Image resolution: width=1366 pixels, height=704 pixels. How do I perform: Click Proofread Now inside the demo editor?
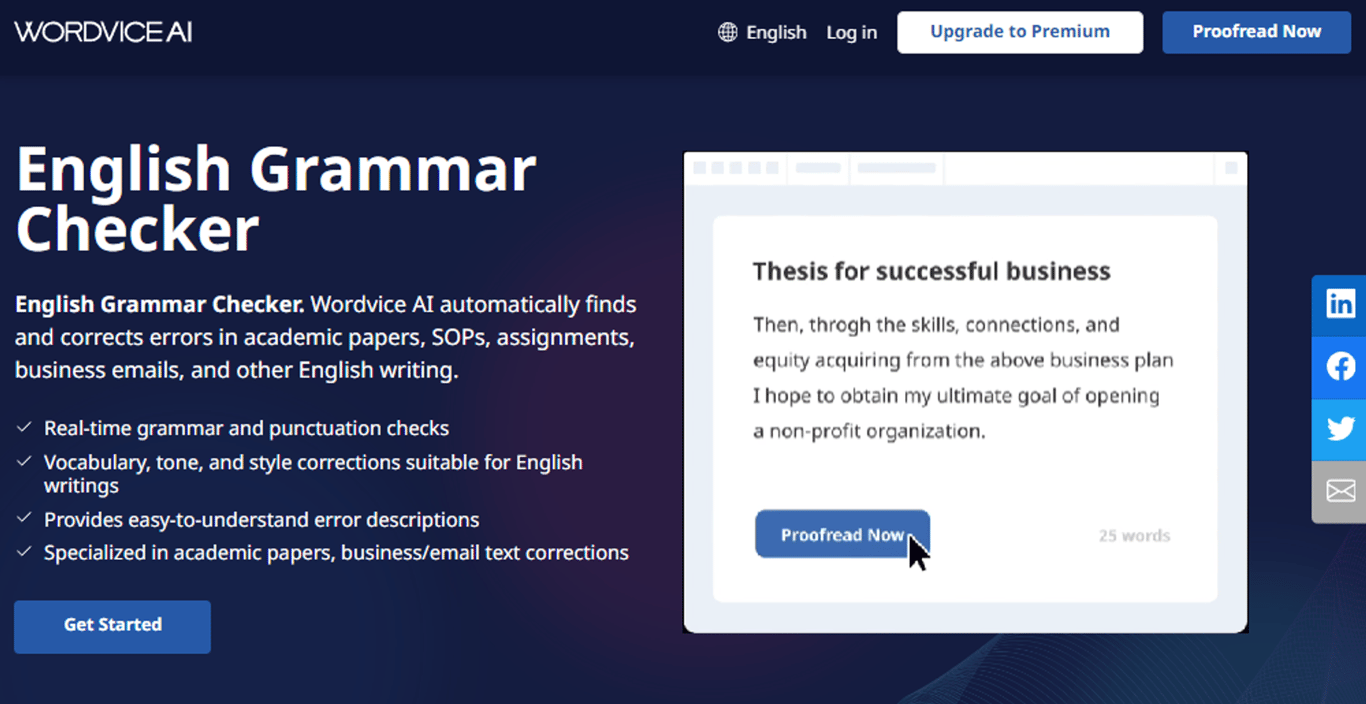click(x=842, y=534)
